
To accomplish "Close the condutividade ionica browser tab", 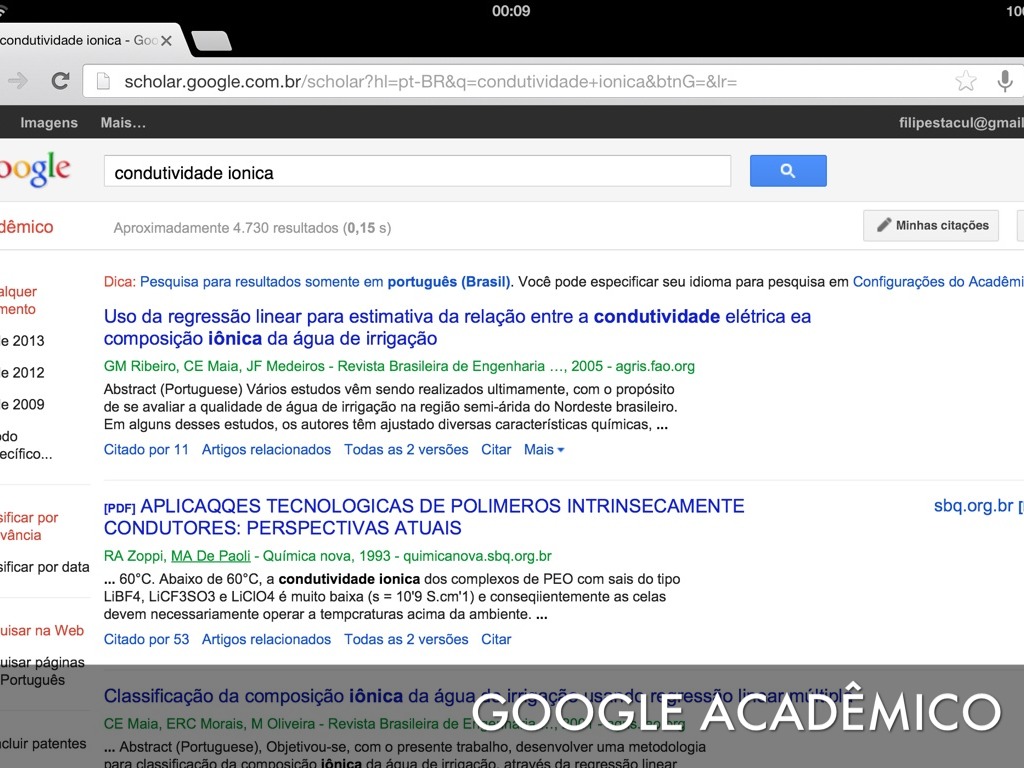I will [x=166, y=41].
